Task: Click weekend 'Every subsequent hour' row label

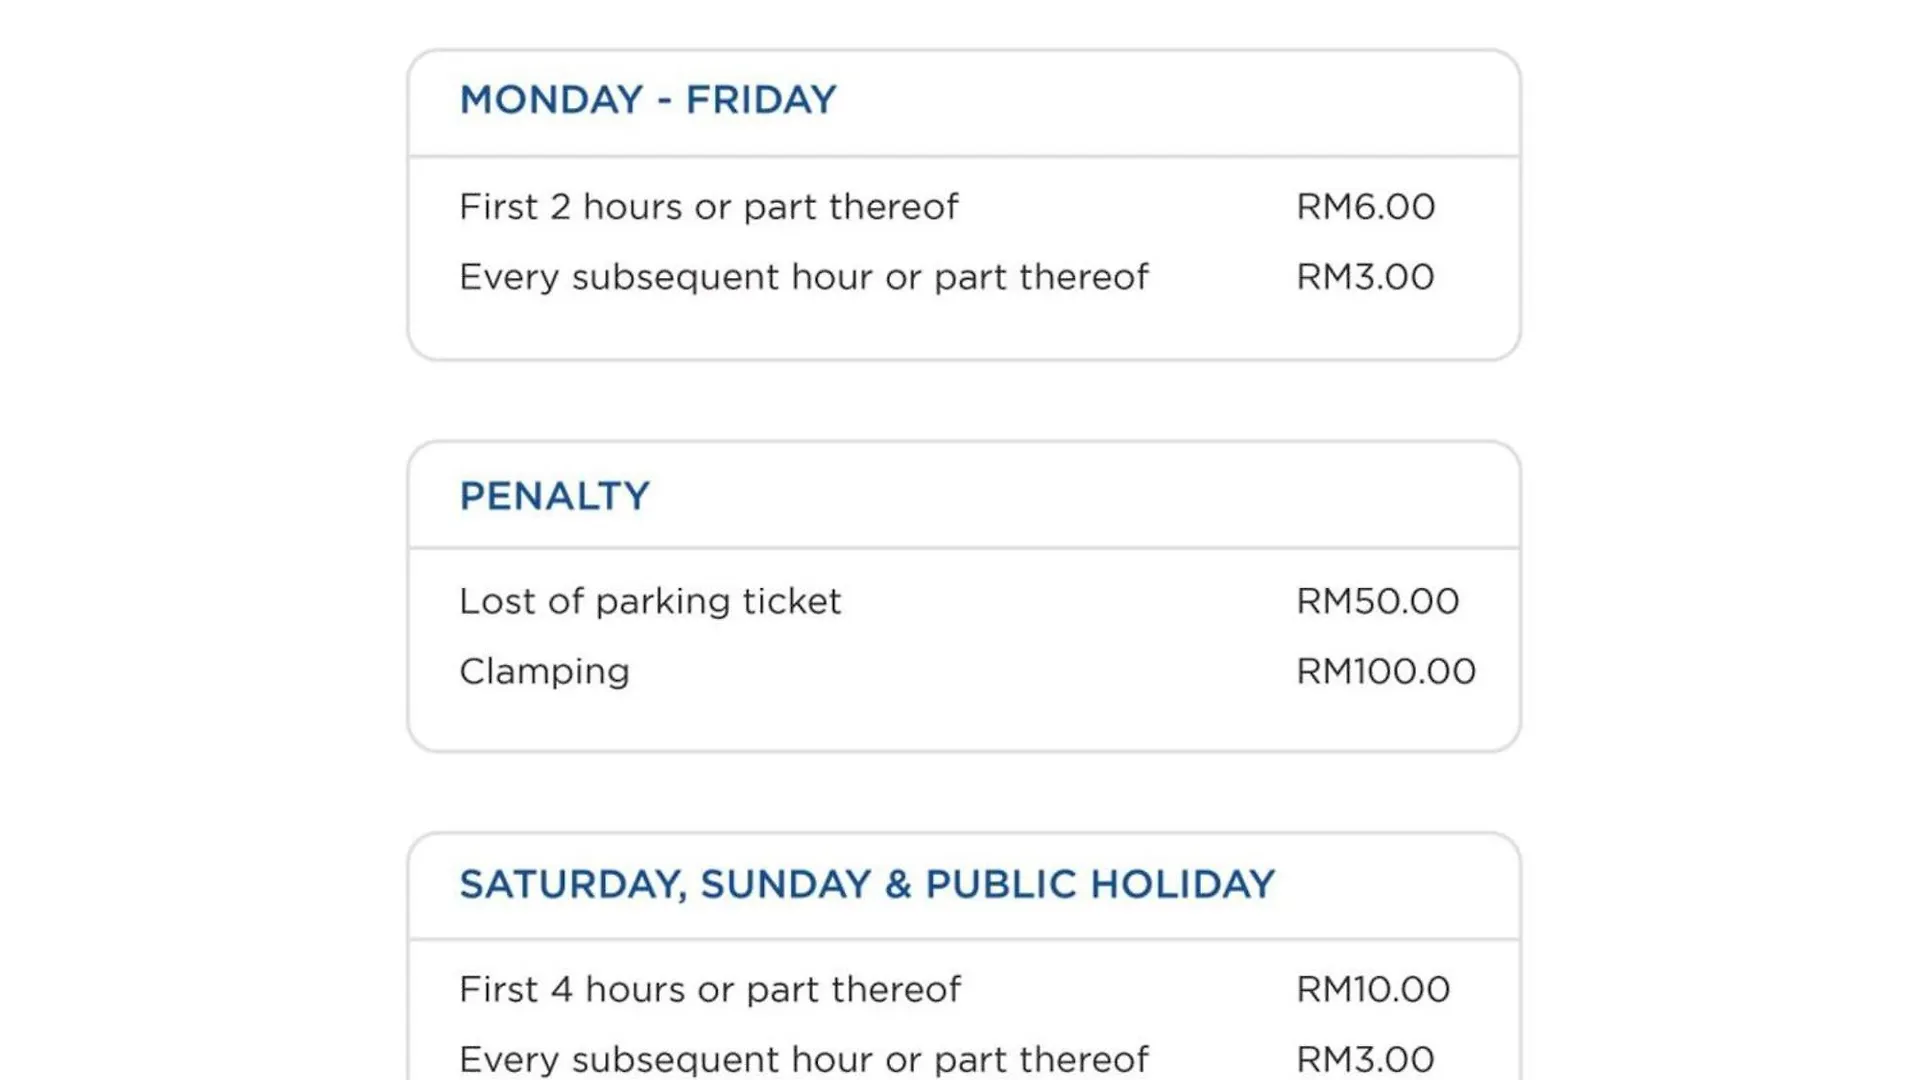Action: click(804, 1060)
